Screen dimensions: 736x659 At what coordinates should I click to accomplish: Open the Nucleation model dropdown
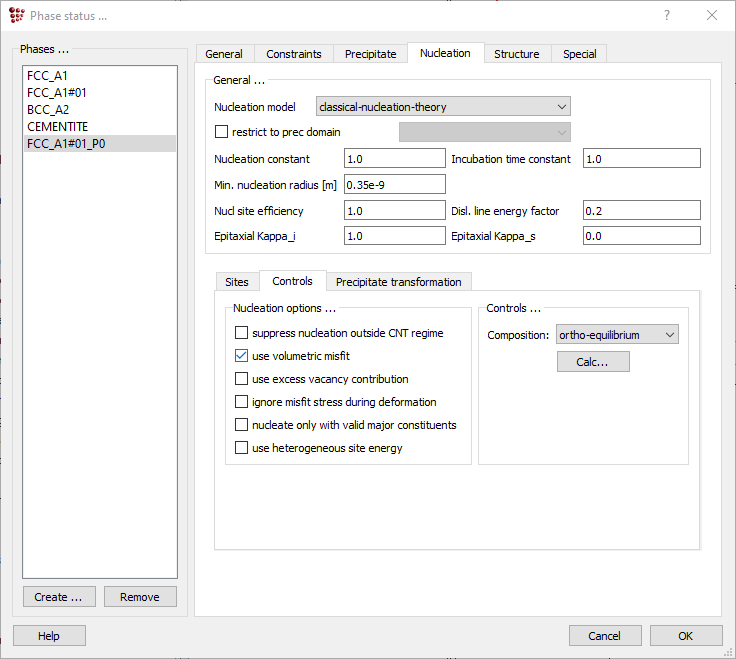tap(442, 107)
